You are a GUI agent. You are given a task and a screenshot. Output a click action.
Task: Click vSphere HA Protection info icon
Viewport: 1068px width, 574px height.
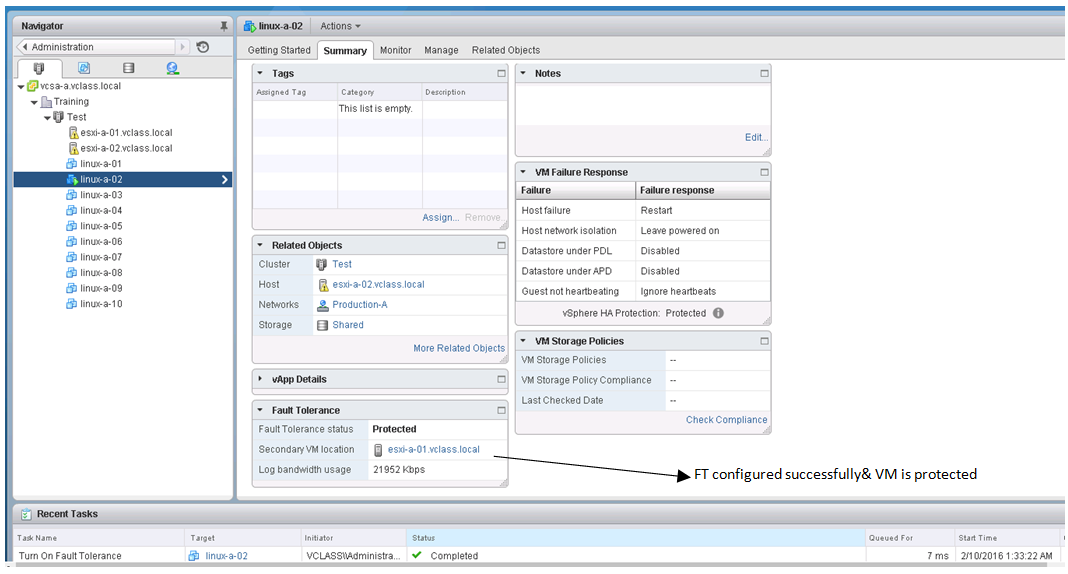718,313
